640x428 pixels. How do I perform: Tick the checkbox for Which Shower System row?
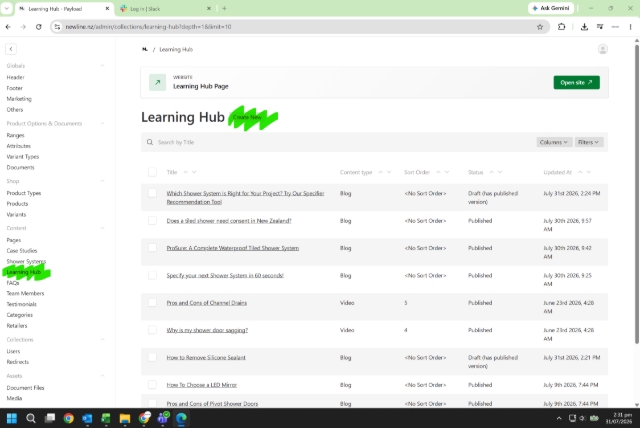click(152, 193)
